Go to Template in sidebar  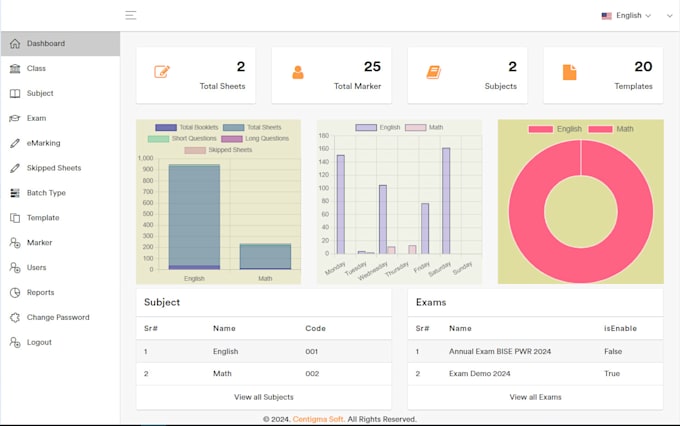click(x=60, y=218)
